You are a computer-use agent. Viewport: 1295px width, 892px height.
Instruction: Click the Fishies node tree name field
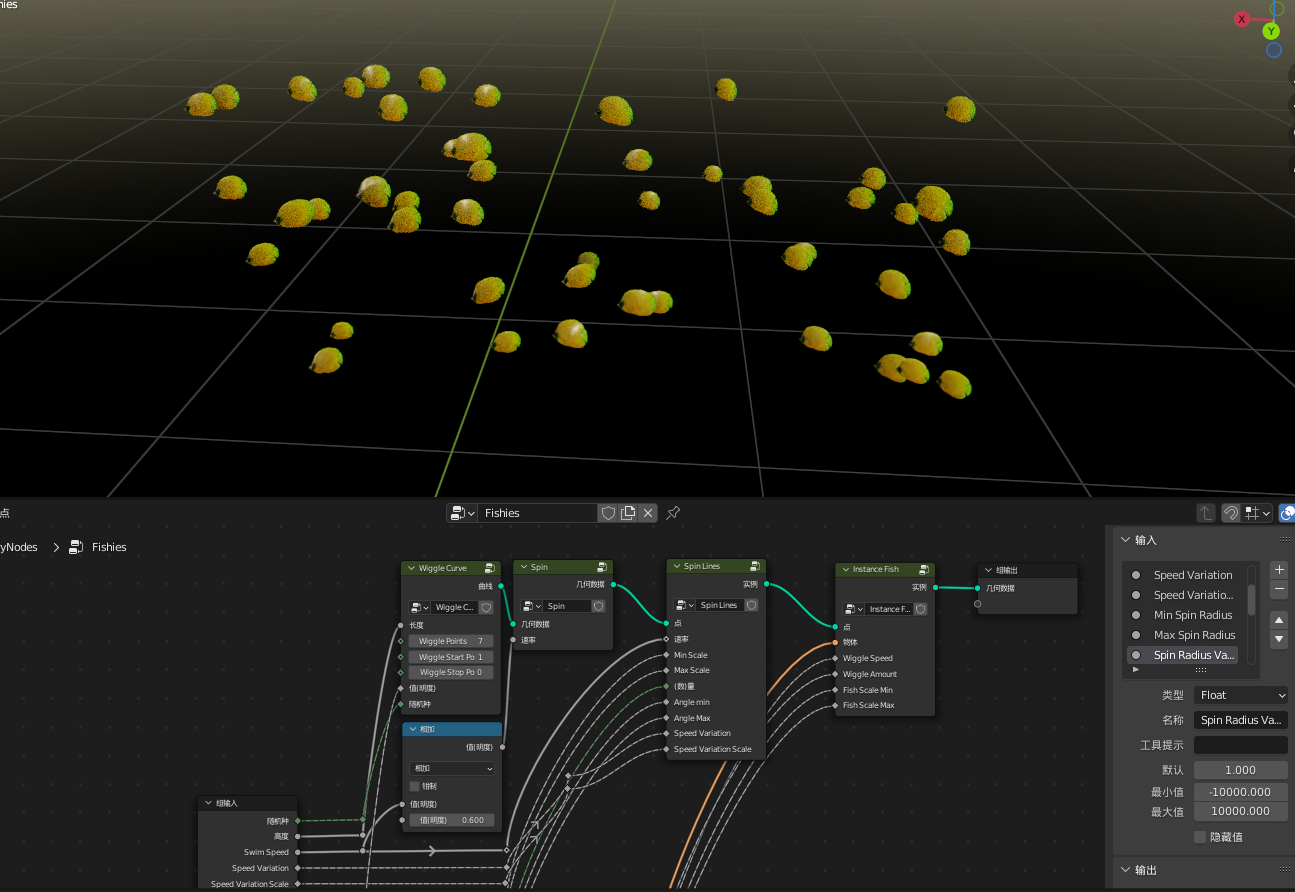pyautogui.click(x=538, y=513)
